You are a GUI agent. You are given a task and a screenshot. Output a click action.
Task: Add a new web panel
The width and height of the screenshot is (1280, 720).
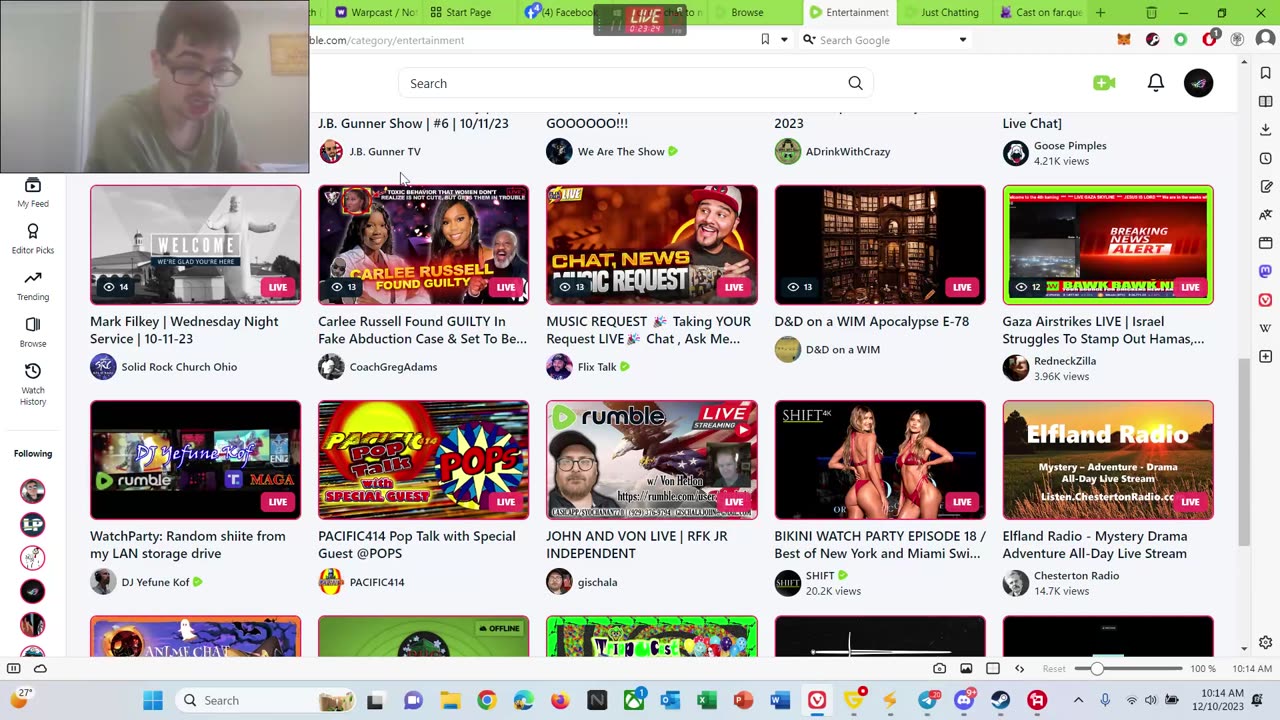[1266, 356]
